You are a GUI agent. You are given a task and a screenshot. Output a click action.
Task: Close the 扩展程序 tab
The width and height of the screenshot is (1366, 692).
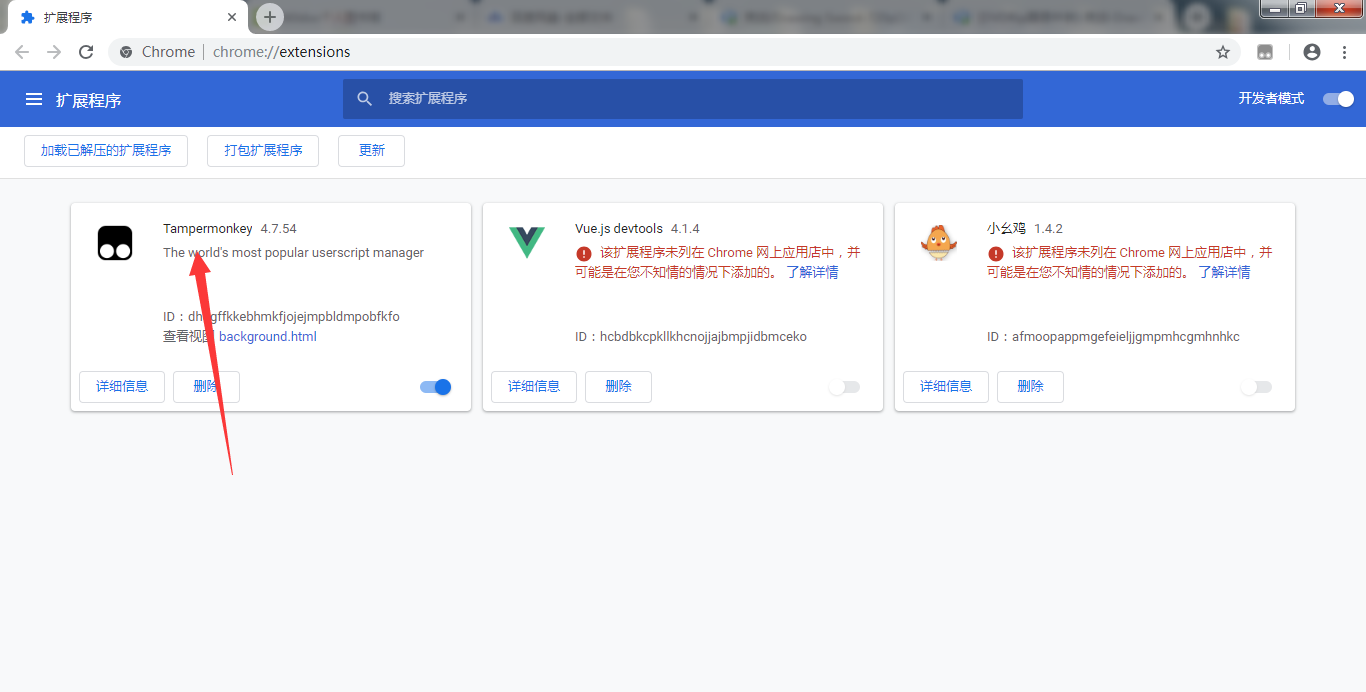(x=232, y=18)
